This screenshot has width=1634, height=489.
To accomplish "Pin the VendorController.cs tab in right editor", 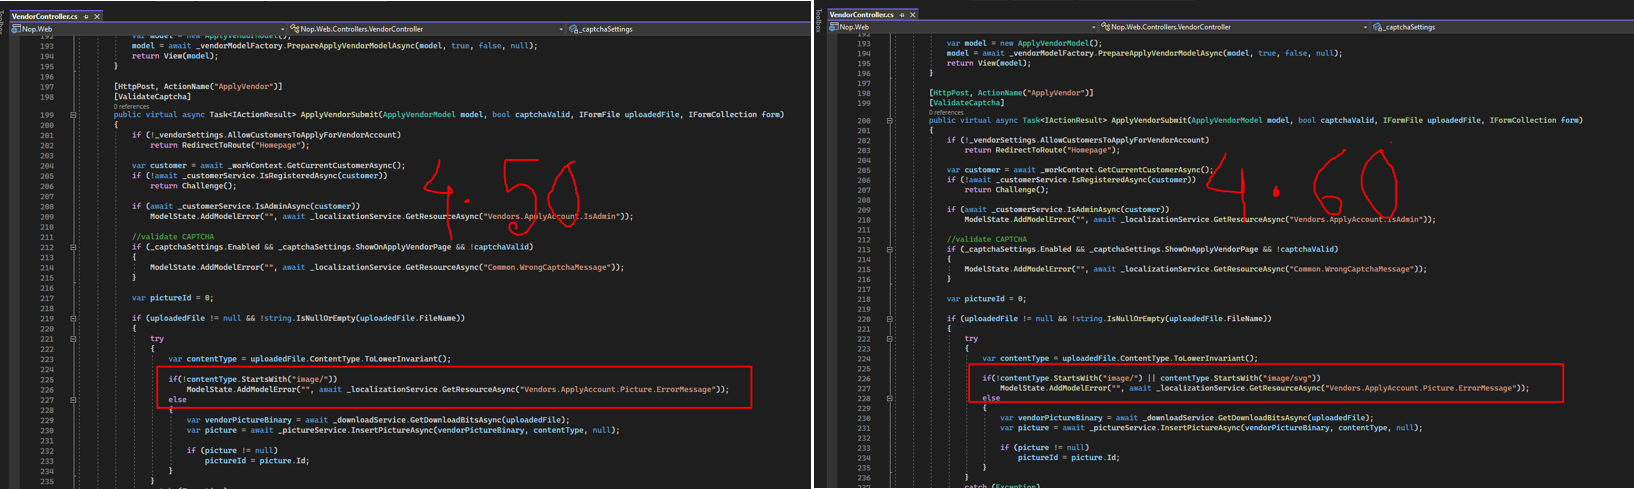I will pos(902,14).
